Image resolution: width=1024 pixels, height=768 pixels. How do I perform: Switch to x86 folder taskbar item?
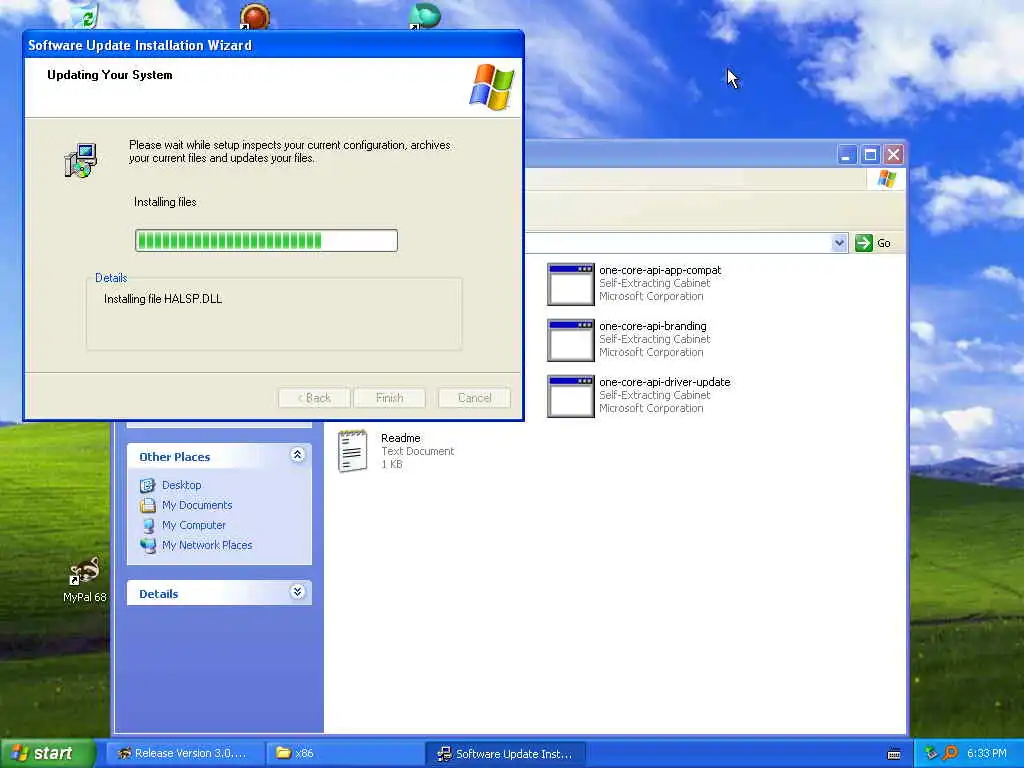click(346, 754)
